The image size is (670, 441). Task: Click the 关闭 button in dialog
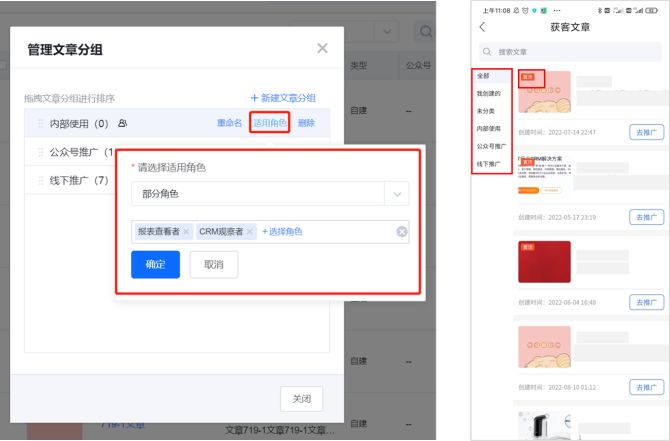pos(301,398)
